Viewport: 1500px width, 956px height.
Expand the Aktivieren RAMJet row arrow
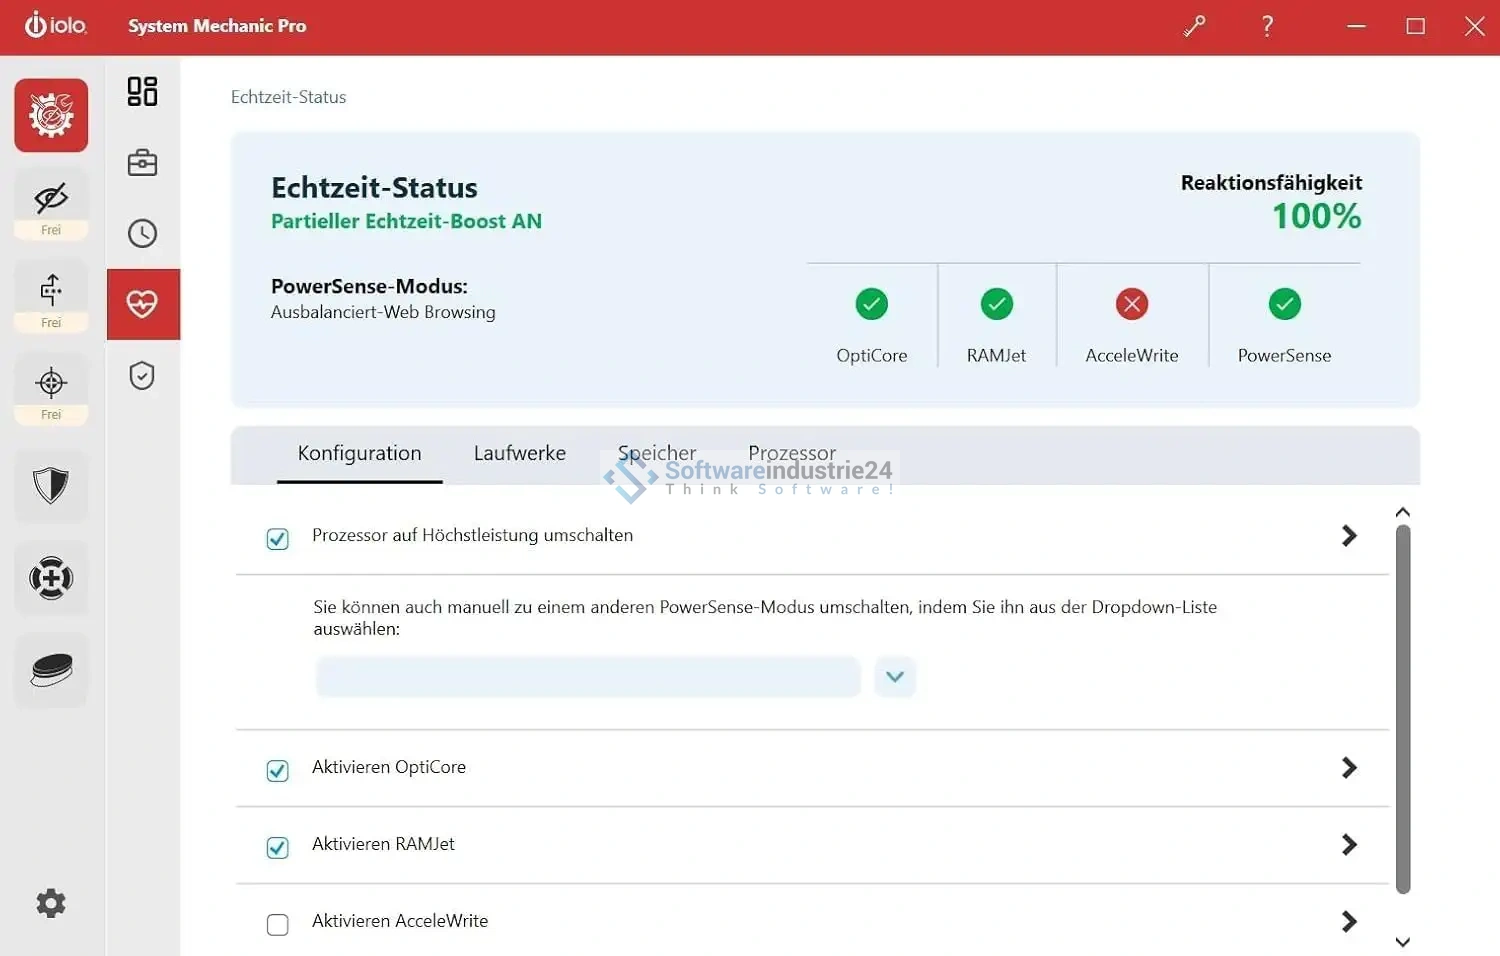pos(1349,845)
